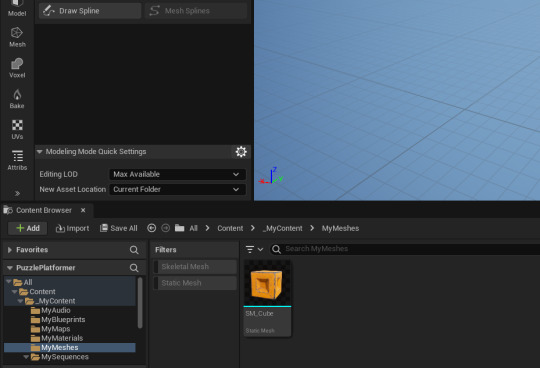Click the Import button
Image resolution: width=540 pixels, height=368 pixels.
tap(72, 228)
